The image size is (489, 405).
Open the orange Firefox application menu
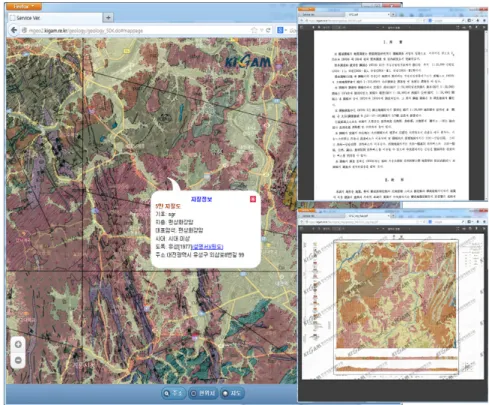tap(24, 6)
